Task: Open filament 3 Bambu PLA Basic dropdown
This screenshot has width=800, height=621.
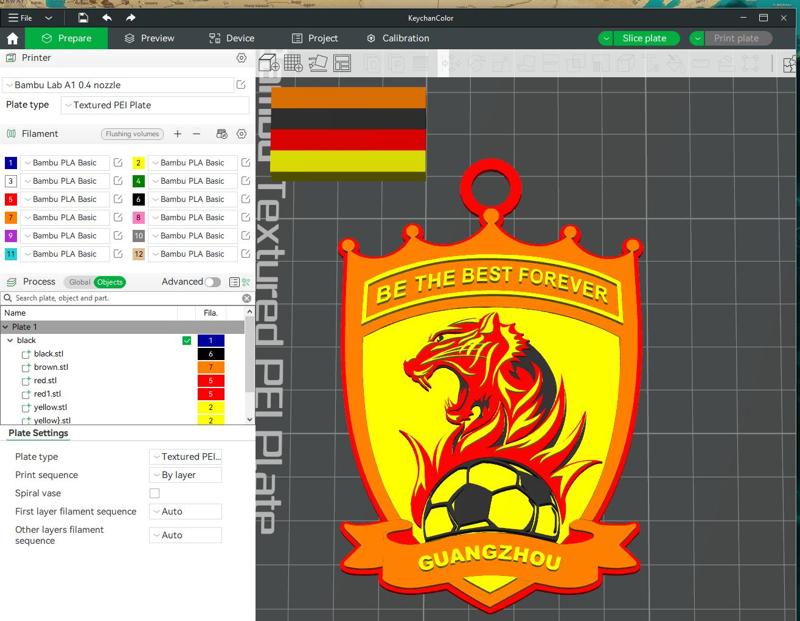Action: pos(65,181)
